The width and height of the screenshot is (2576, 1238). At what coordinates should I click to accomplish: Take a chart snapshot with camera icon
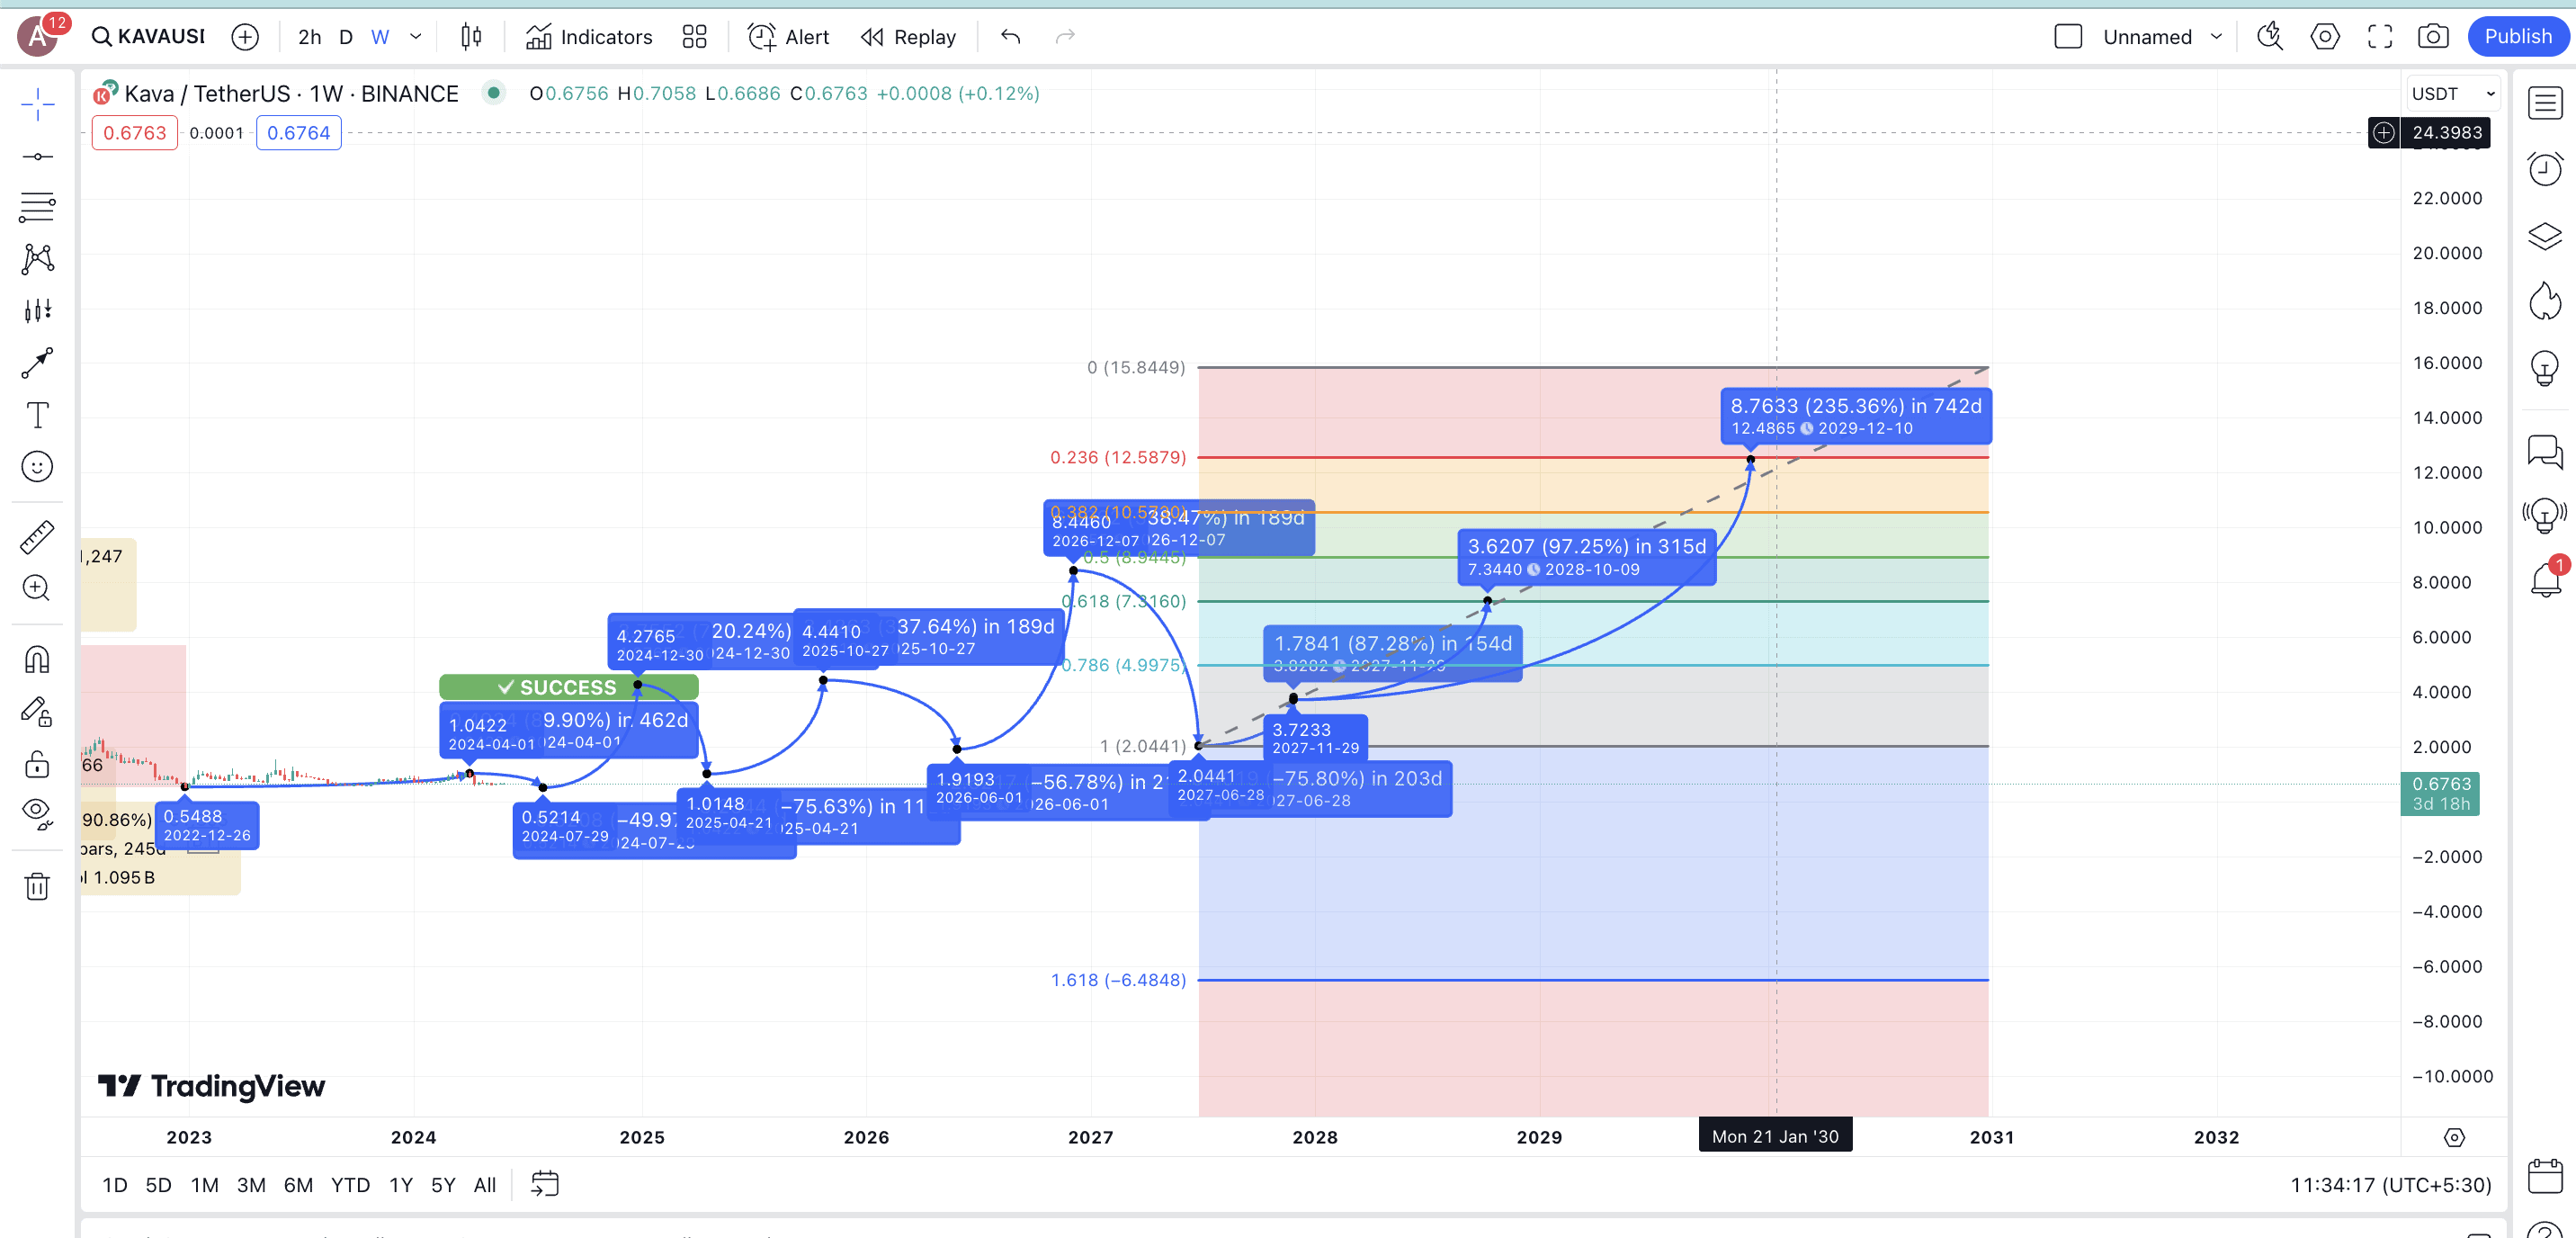point(2432,37)
